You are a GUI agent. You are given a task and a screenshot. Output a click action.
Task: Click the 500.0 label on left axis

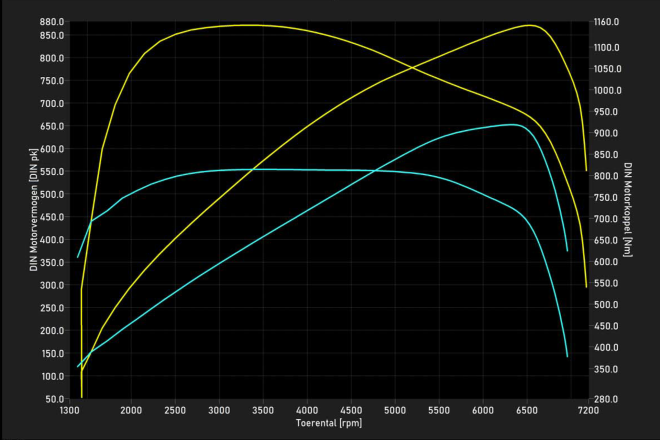(x=52, y=194)
